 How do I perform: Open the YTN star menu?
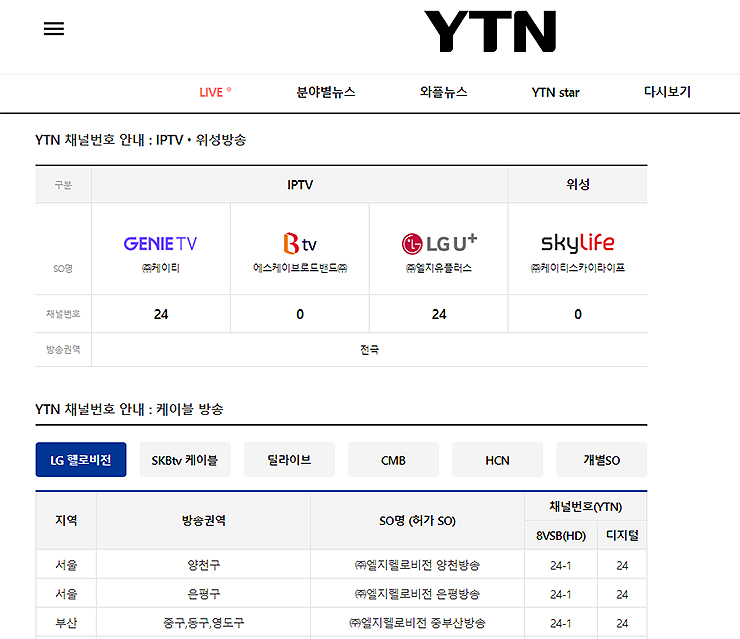tap(555, 92)
